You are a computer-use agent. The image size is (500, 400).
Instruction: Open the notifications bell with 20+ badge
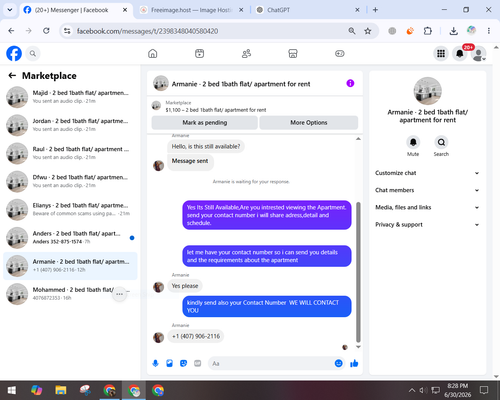pos(460,53)
